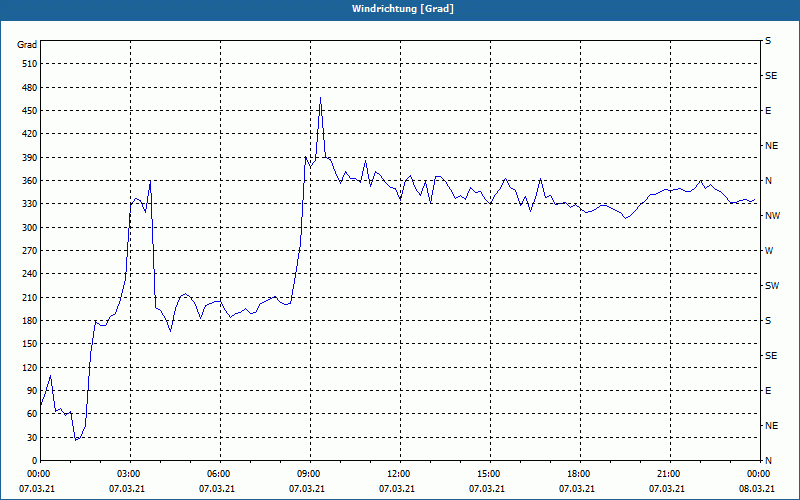Click the topmost "S" compass label on the right axis
The height and width of the screenshot is (500, 800).
point(768,41)
